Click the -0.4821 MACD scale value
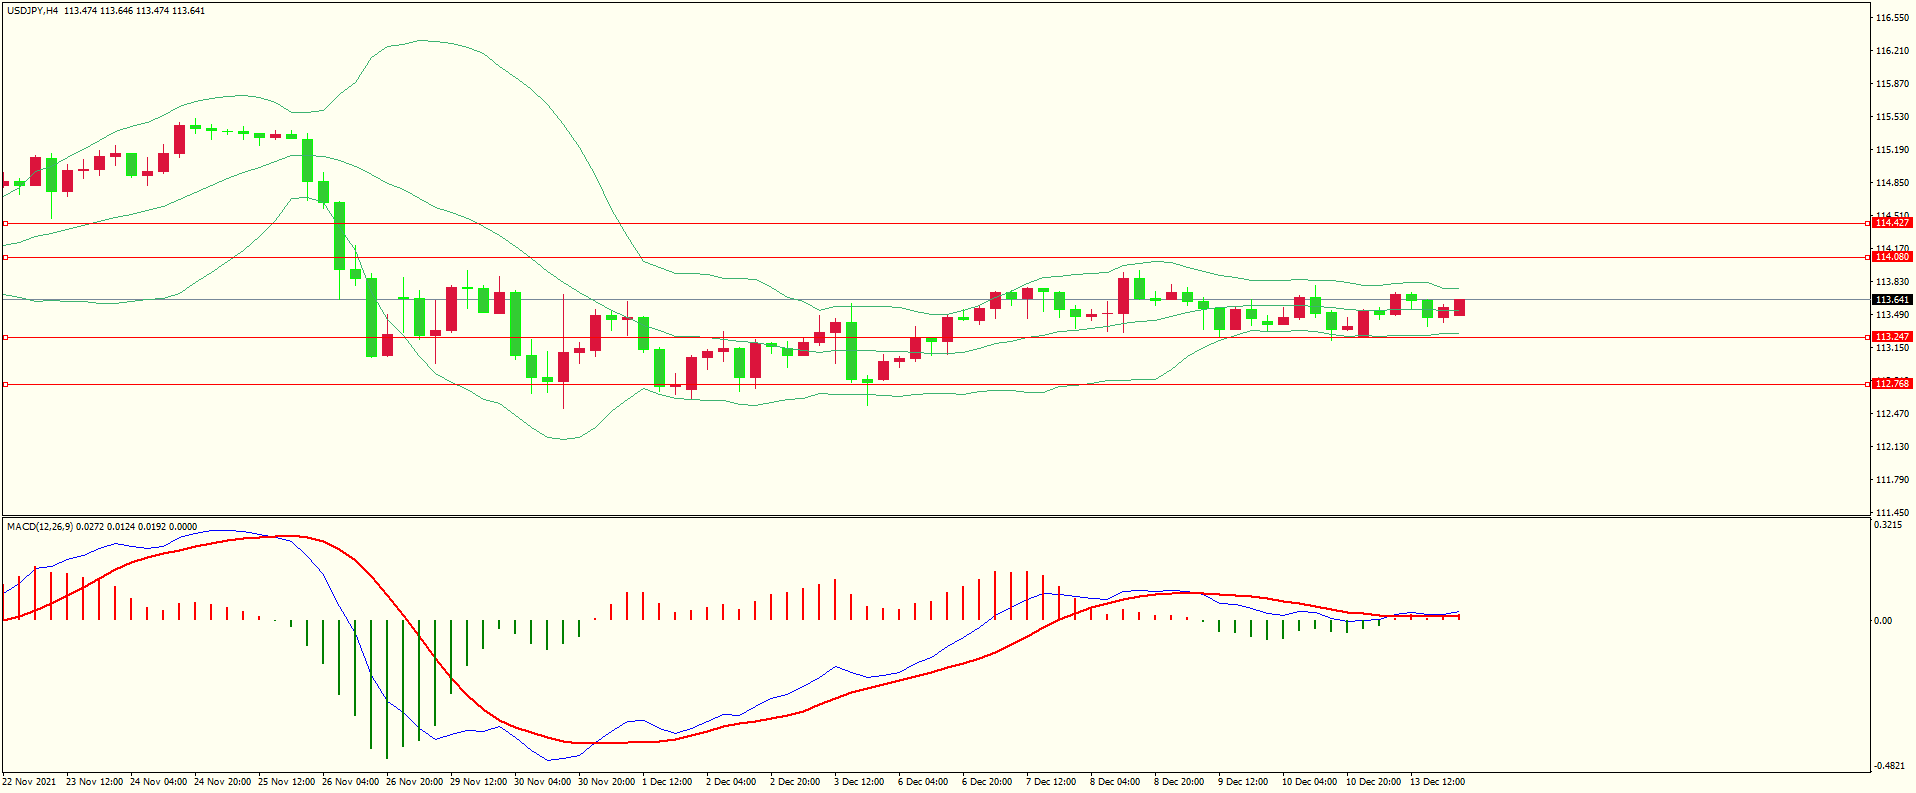Screen dimensions: 1916x793 1889,766
